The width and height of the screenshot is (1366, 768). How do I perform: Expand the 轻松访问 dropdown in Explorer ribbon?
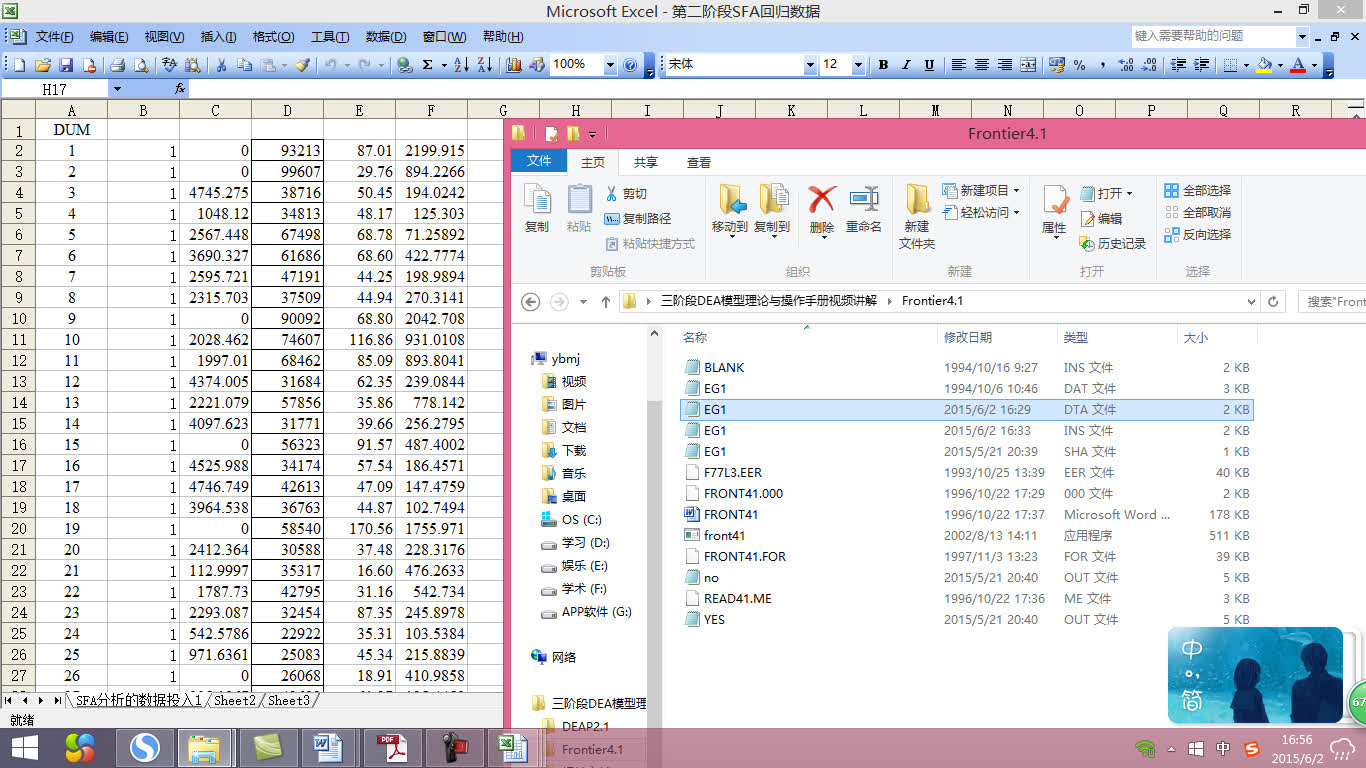coord(1017,212)
